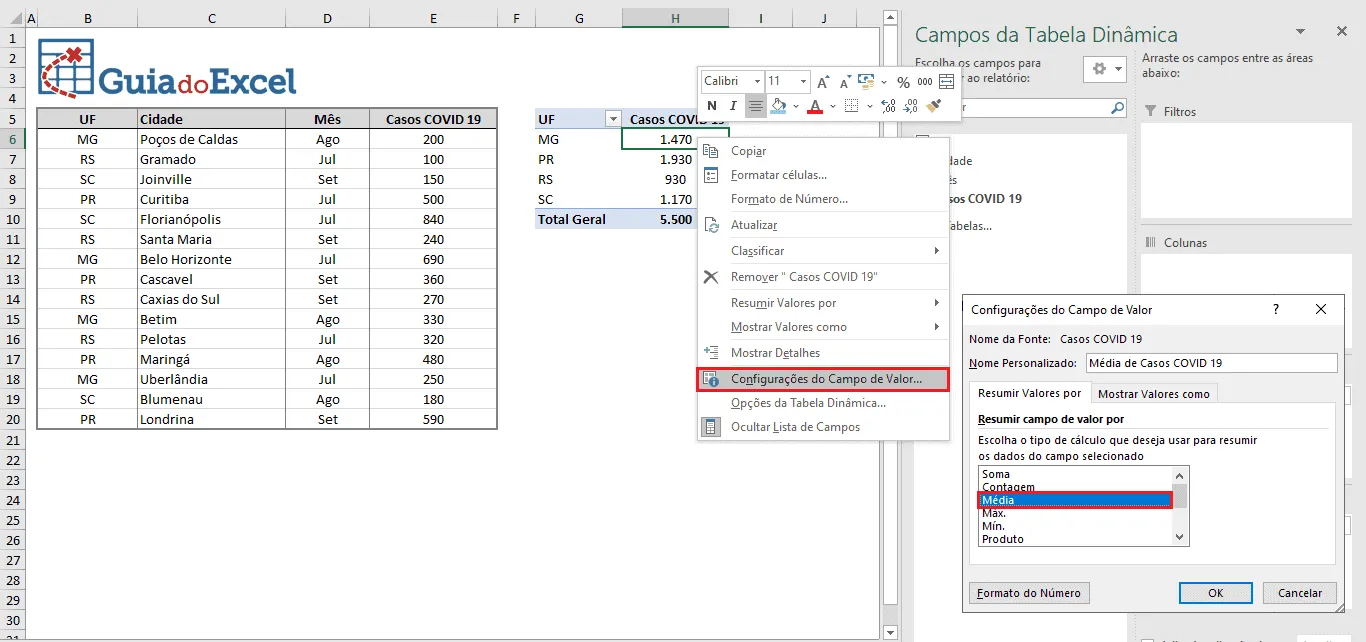Viewport: 1366px width, 642px height.
Task: Click the search magnifier in field list
Action: tap(1118, 107)
